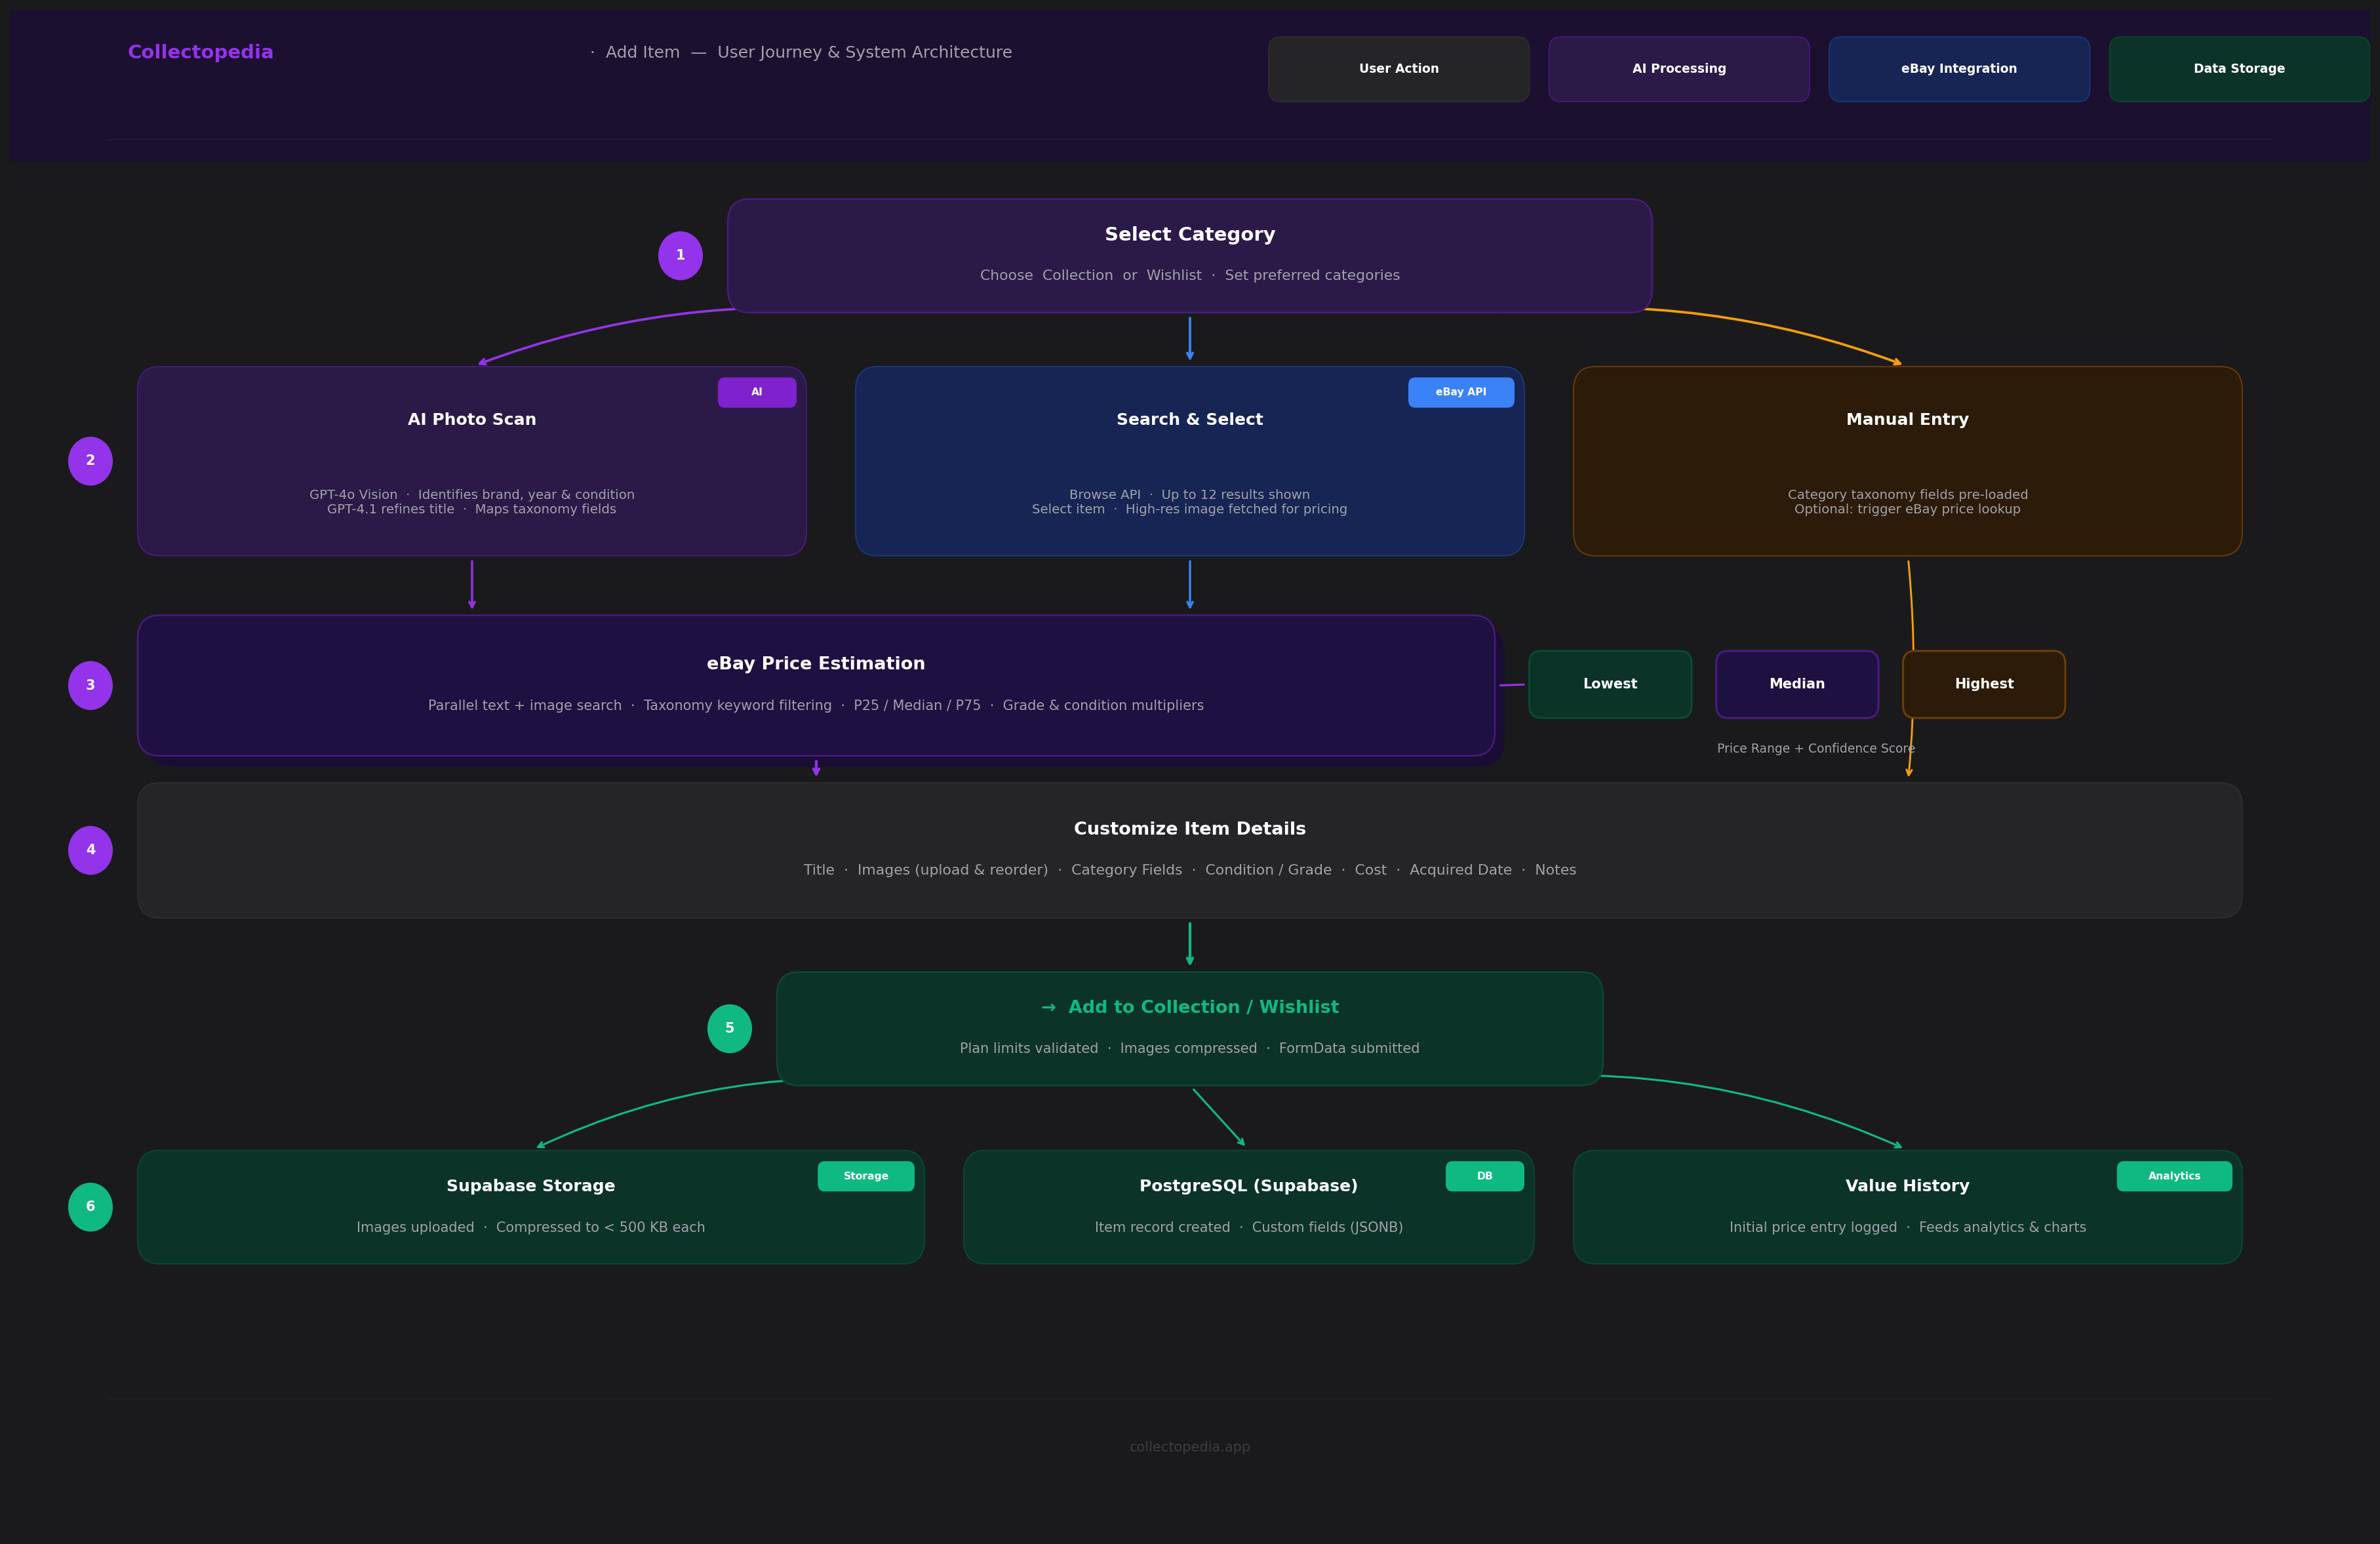Select step circle 1 beside Select Category
The height and width of the screenshot is (1544, 2380).
tap(681, 255)
